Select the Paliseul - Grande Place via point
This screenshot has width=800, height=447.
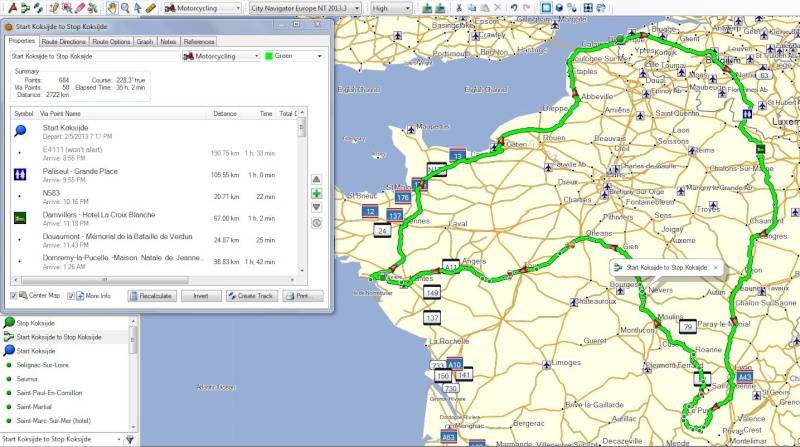pyautogui.click(x=154, y=175)
